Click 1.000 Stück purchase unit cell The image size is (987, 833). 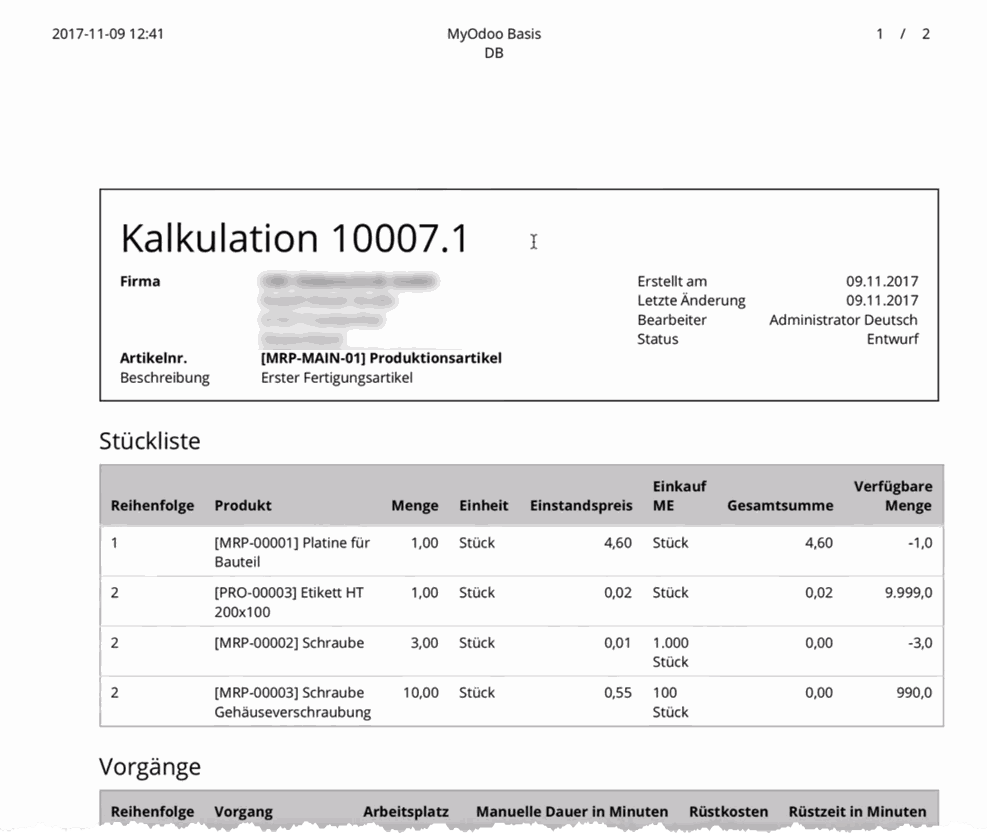pyautogui.click(x=670, y=652)
